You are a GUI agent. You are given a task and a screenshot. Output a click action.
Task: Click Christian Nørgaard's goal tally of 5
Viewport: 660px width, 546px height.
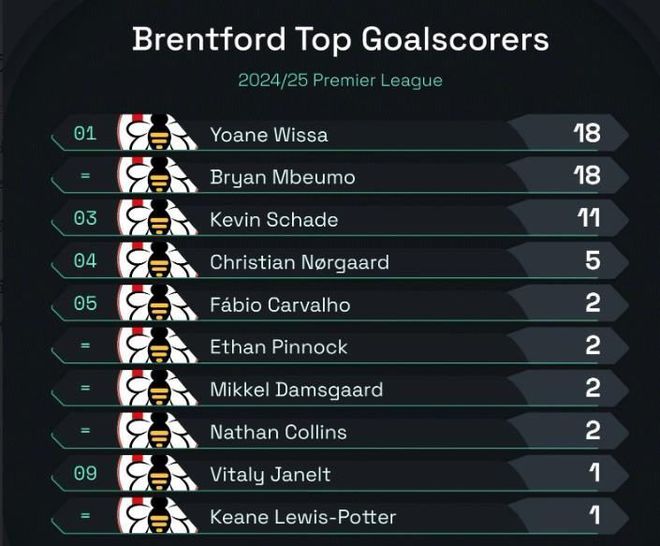[x=592, y=261]
